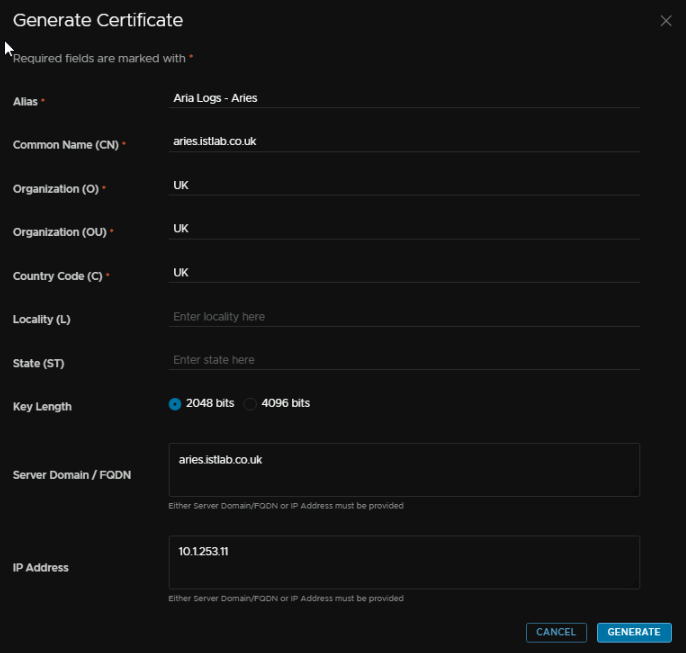The width and height of the screenshot is (686, 653).
Task: Click the Common Name (CN) label
Action: [x=66, y=145]
